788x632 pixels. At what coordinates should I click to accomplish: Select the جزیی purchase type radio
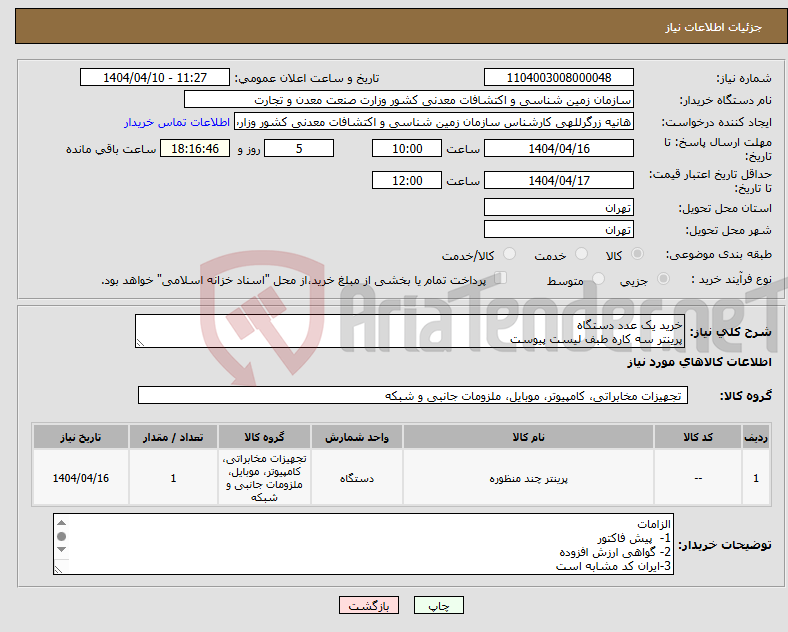tap(663, 279)
